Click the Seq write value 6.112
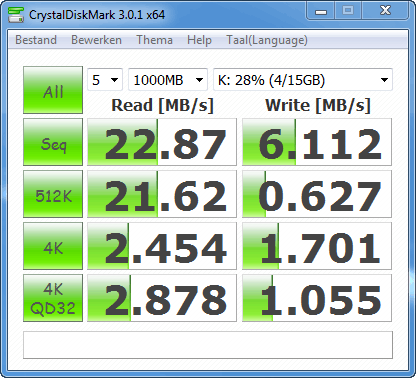The height and width of the screenshot is (378, 416). tap(317, 142)
